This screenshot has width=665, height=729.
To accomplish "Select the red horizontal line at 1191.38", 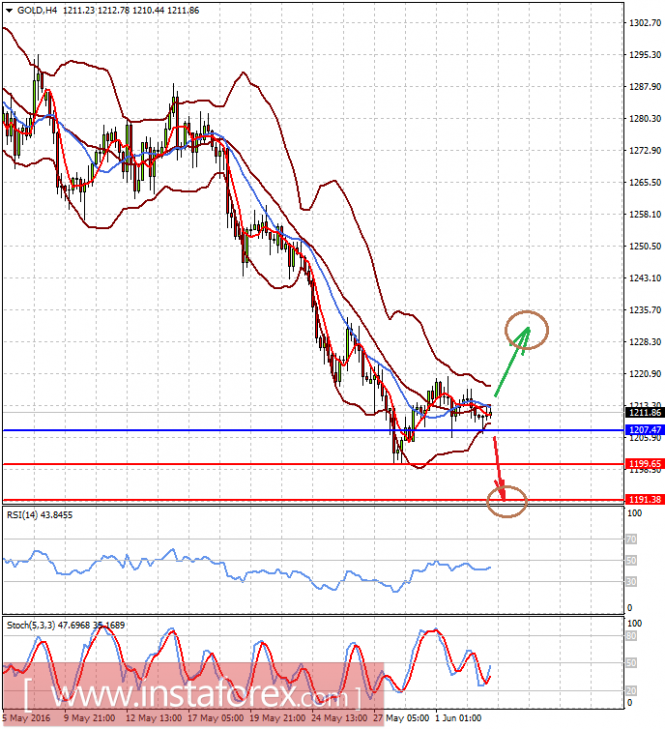I will [313, 500].
